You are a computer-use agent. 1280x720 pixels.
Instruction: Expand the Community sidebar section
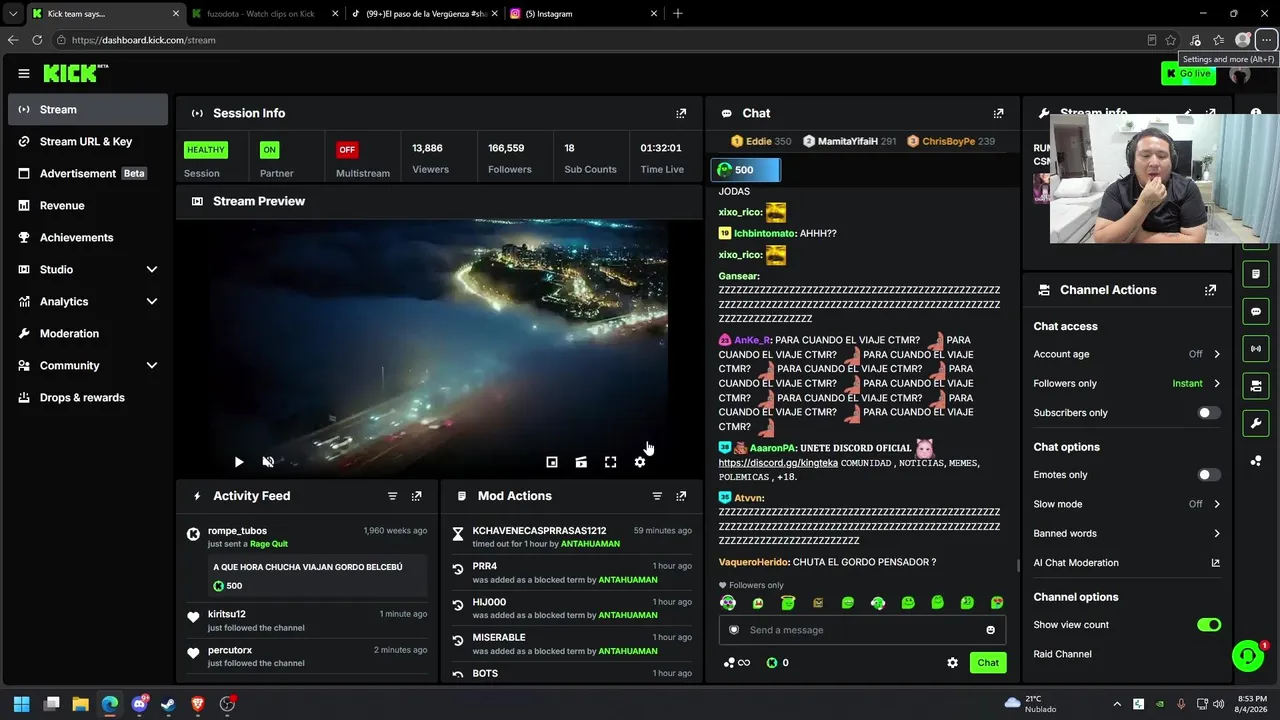click(152, 366)
